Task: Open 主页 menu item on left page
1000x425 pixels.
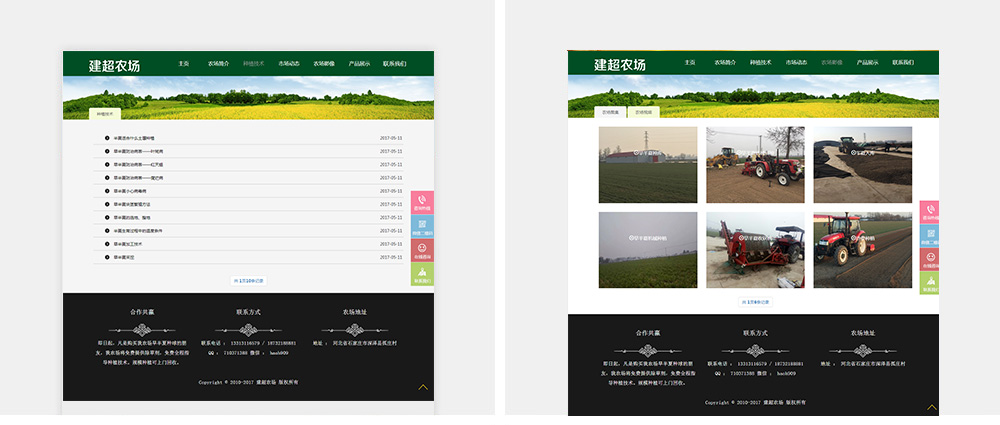Action: click(x=184, y=63)
